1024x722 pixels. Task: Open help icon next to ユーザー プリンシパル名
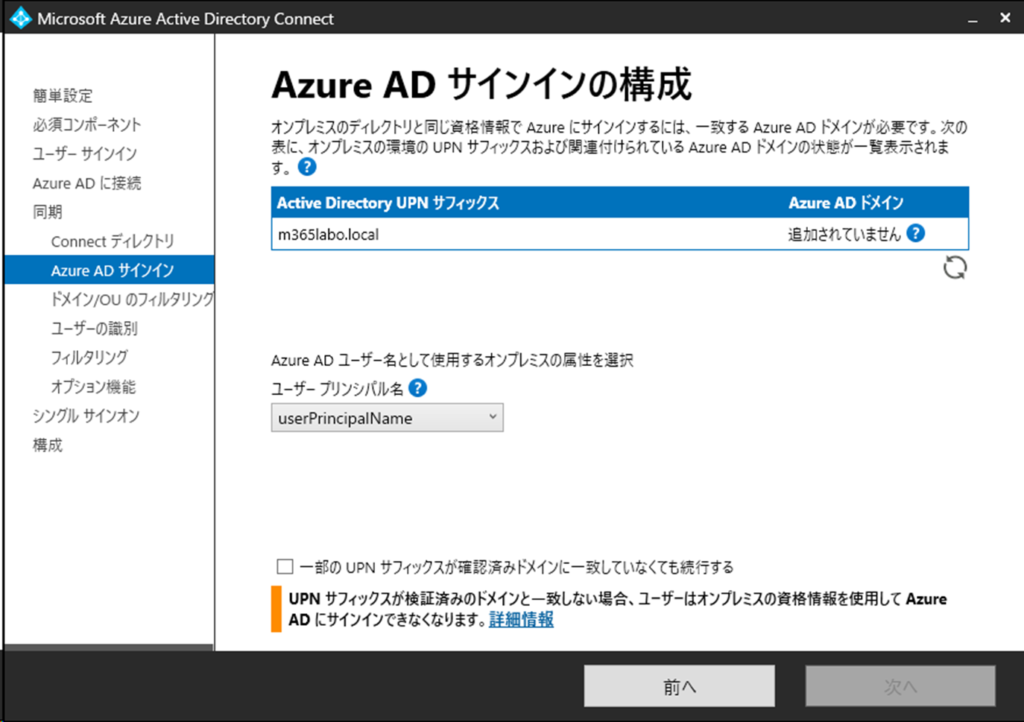(x=417, y=388)
